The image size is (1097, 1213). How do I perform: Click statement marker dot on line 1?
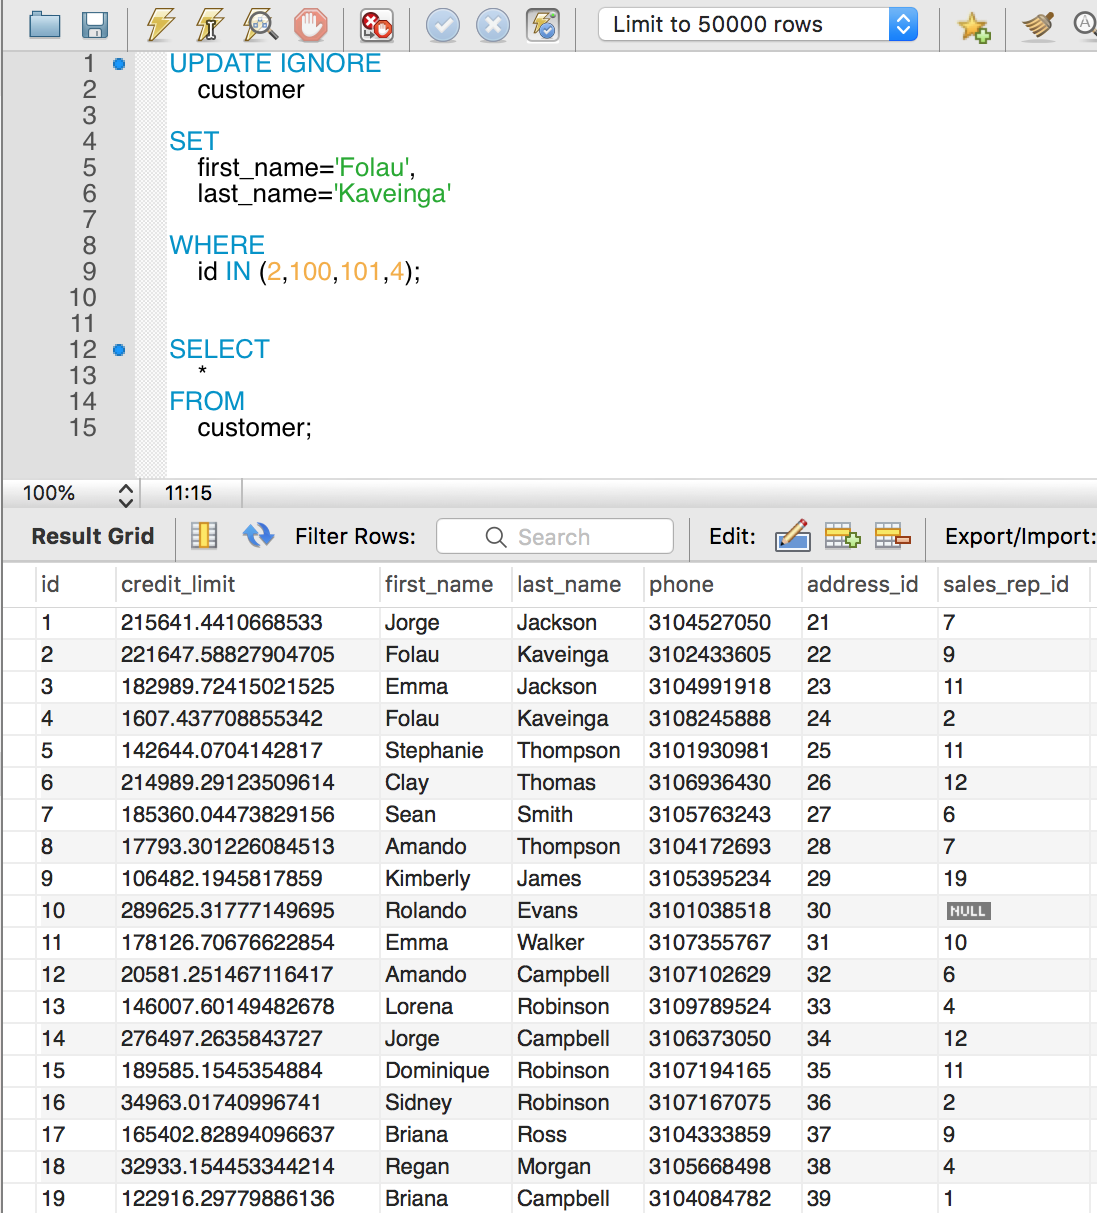pos(119,64)
